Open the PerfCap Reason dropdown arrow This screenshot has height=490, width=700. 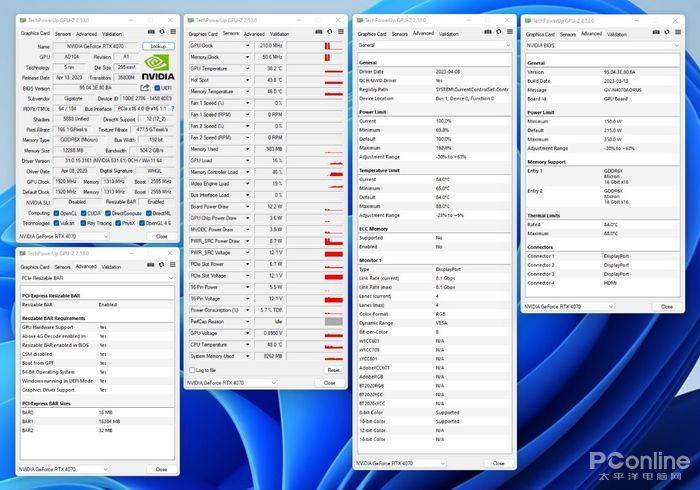[x=247, y=321]
